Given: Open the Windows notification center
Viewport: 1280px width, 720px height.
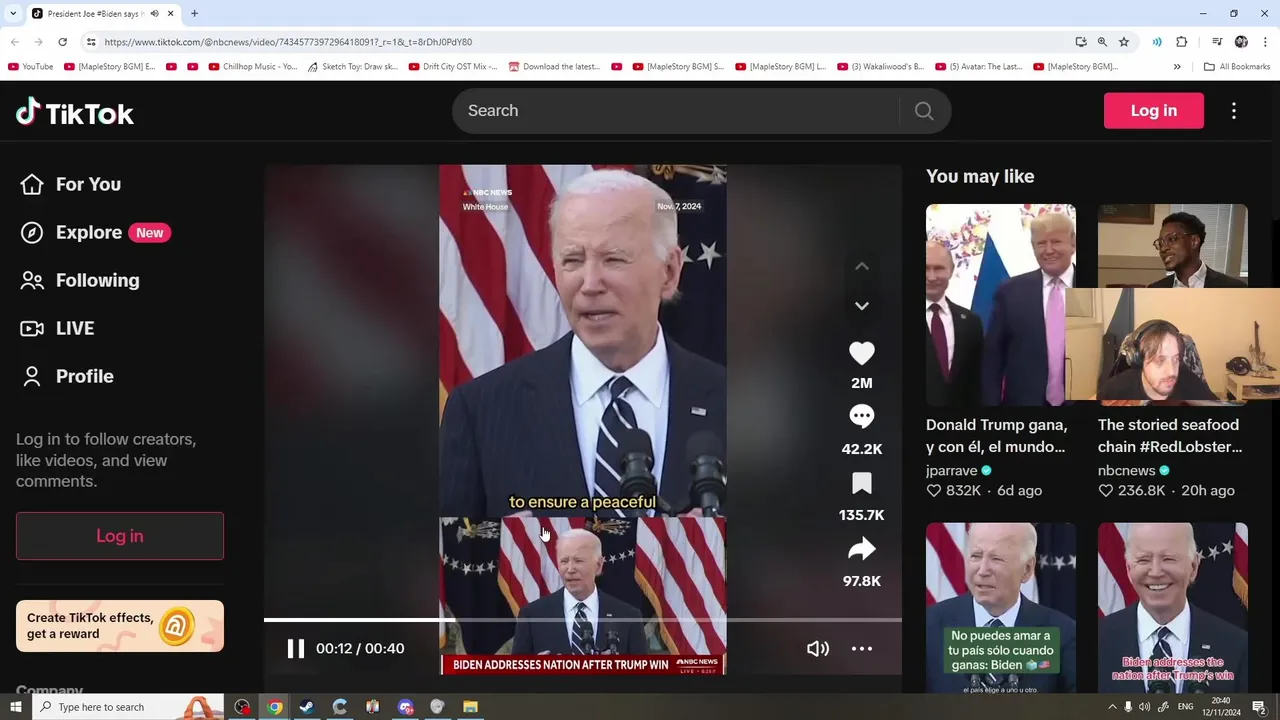Looking at the screenshot, I should coord(1260,707).
